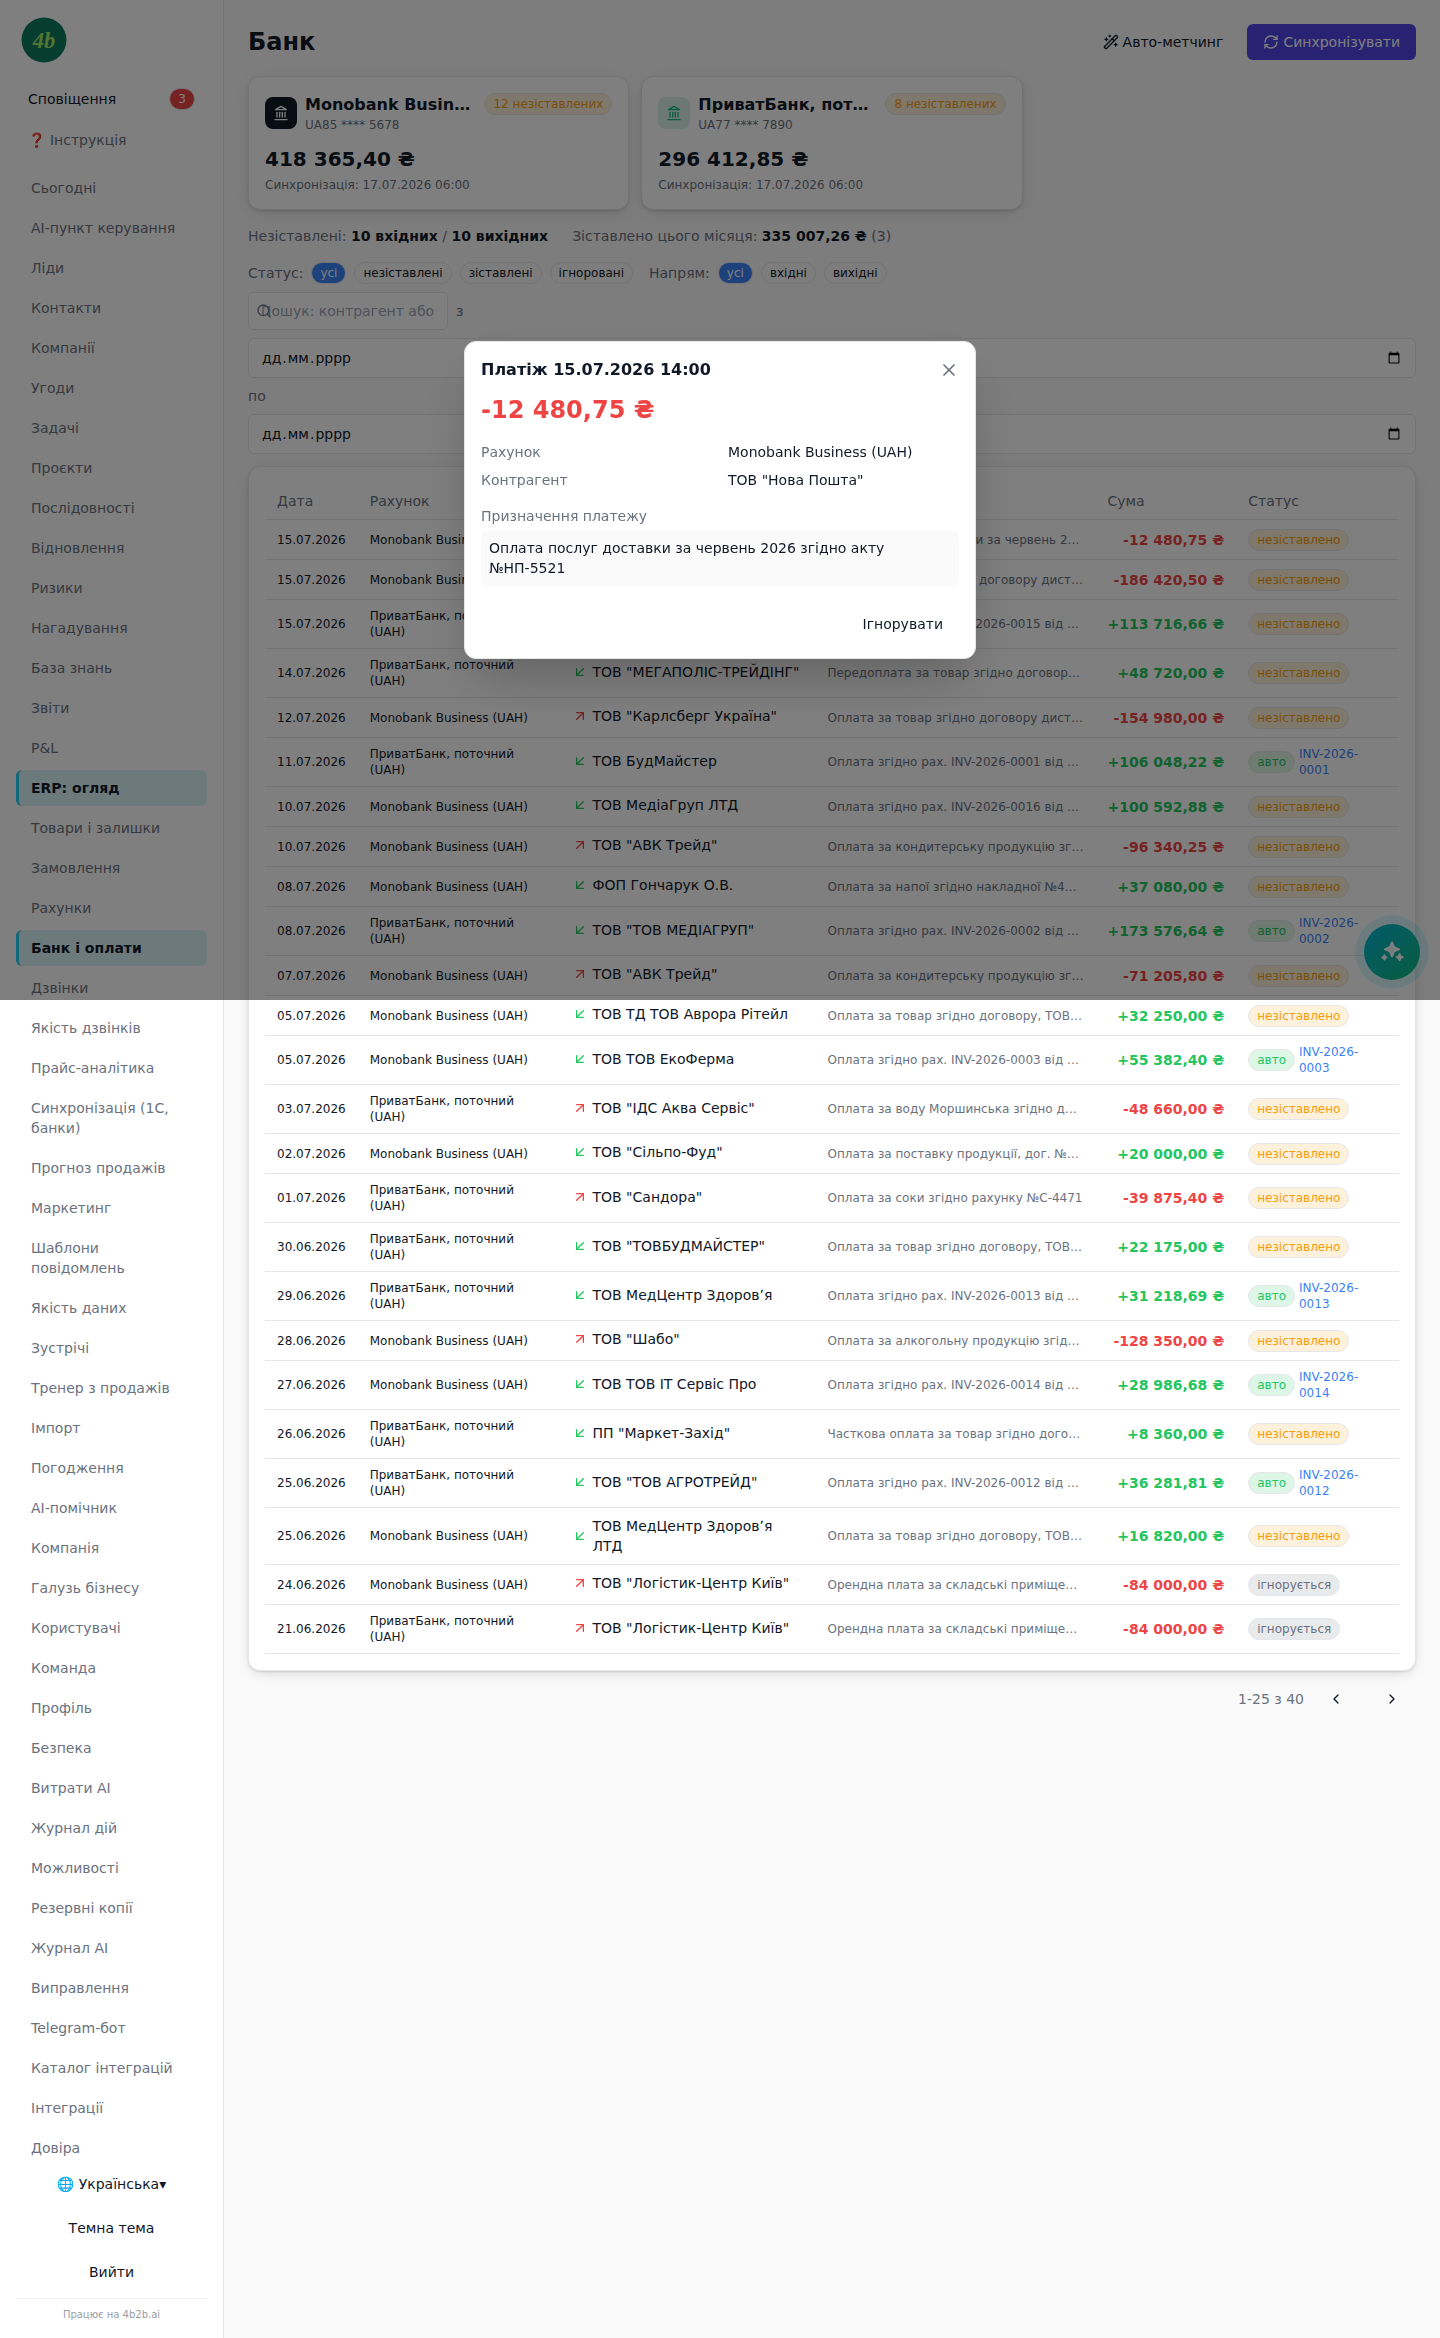Go to the Рахунки section

(111, 908)
